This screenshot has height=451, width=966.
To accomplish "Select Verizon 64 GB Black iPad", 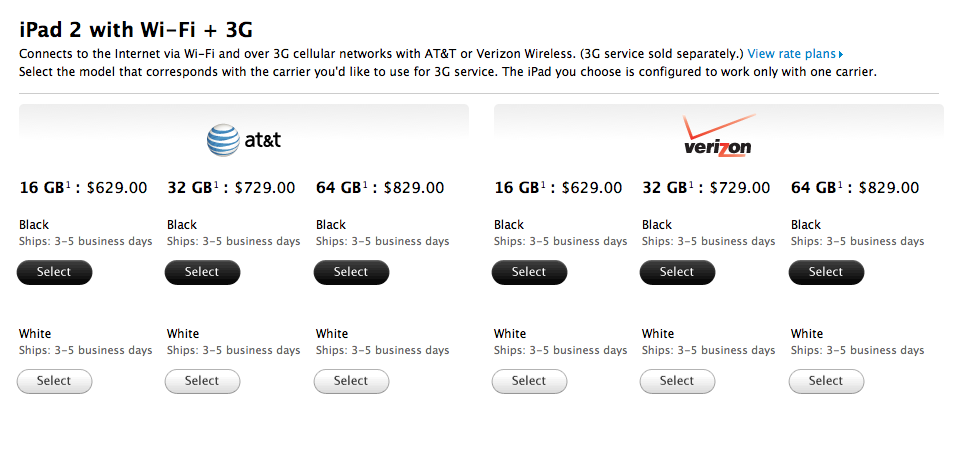I will tap(826, 272).
